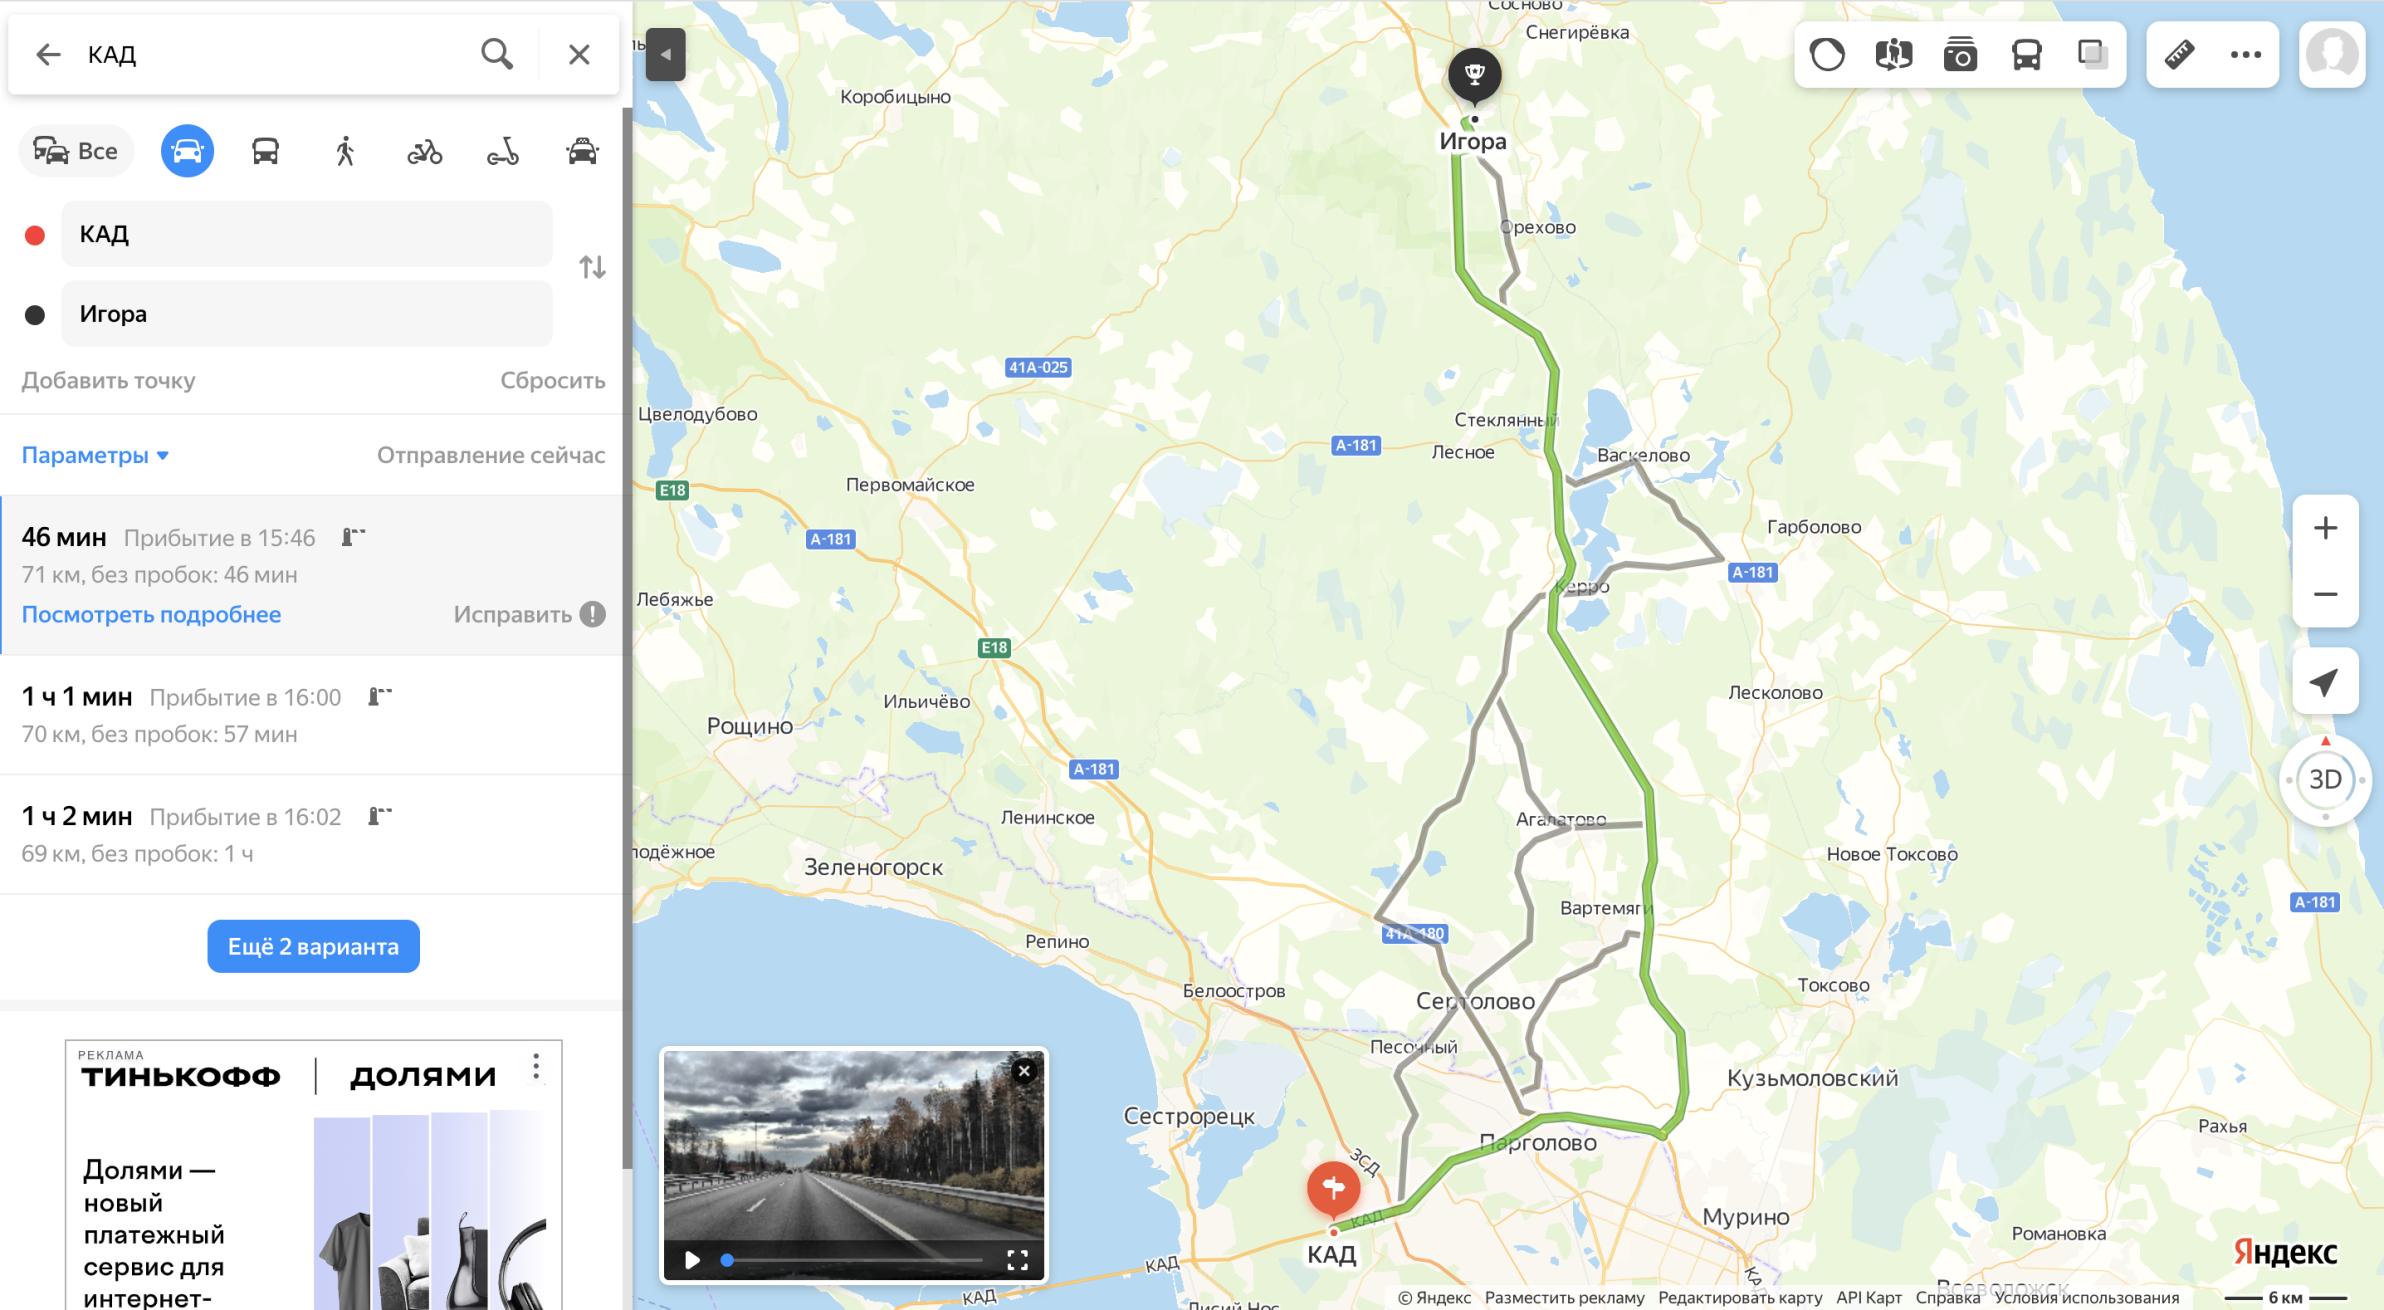Image resolution: width=2384 pixels, height=1310 pixels.
Task: Toggle the 3D map tilt
Action: [2325, 779]
